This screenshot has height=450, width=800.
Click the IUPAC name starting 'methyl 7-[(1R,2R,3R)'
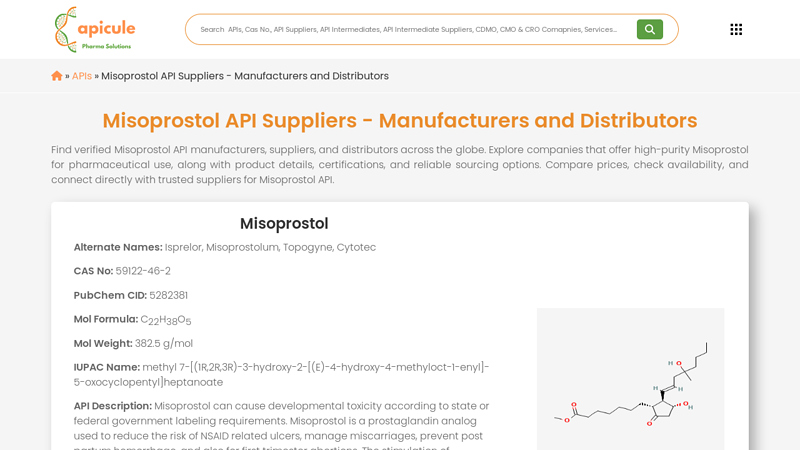(282, 374)
